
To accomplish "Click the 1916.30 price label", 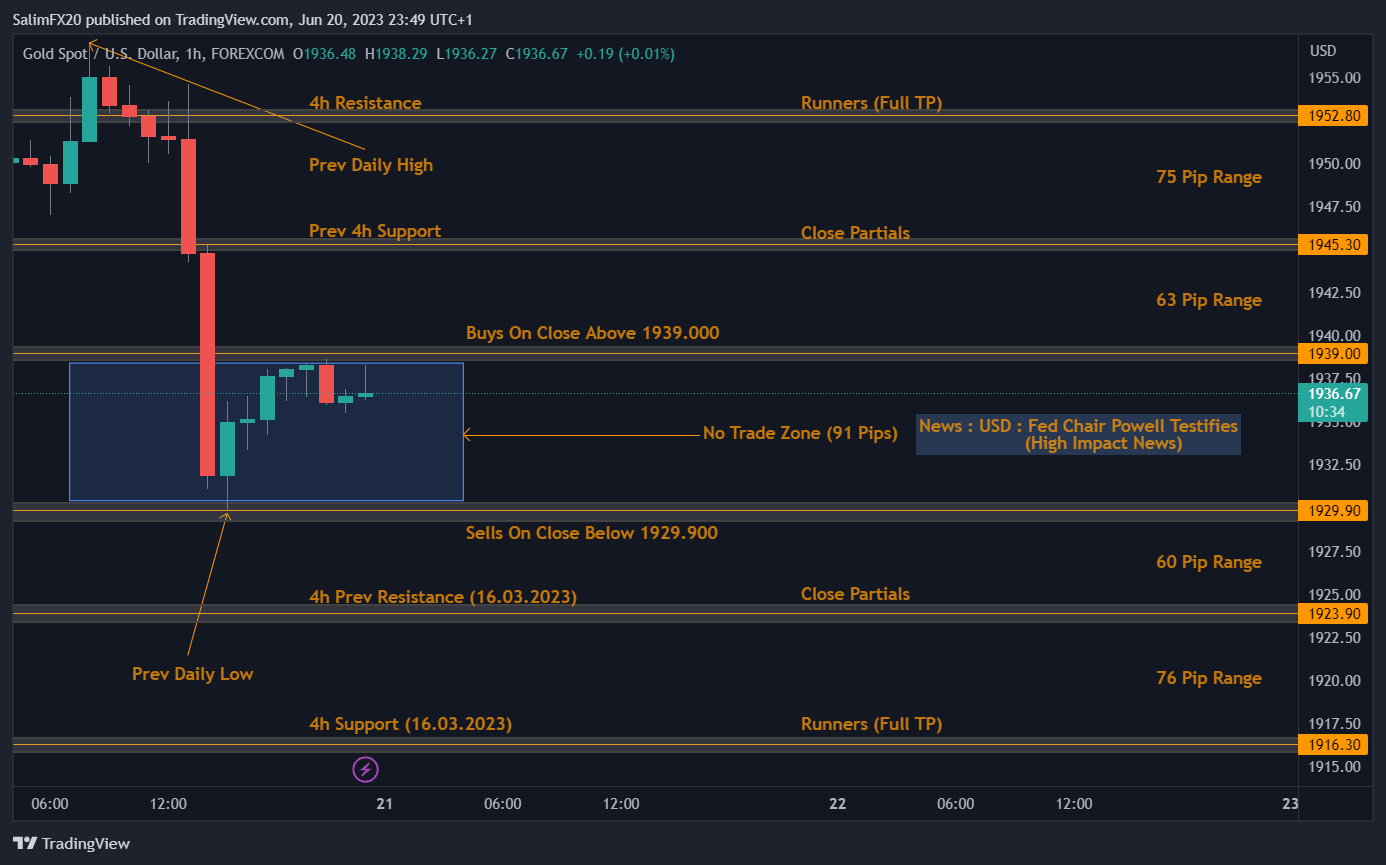I will pyautogui.click(x=1332, y=744).
